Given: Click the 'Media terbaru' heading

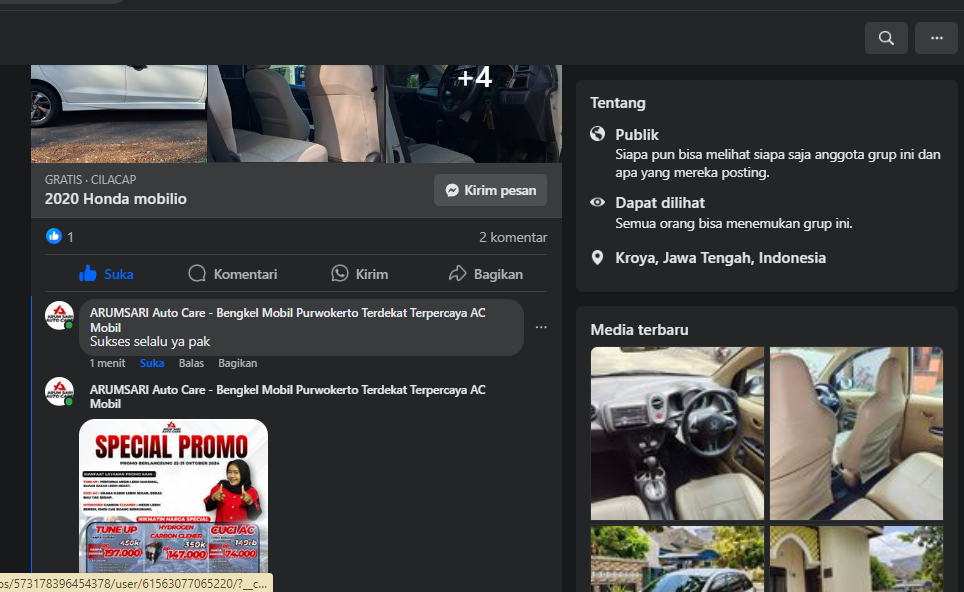Looking at the screenshot, I should (639, 330).
